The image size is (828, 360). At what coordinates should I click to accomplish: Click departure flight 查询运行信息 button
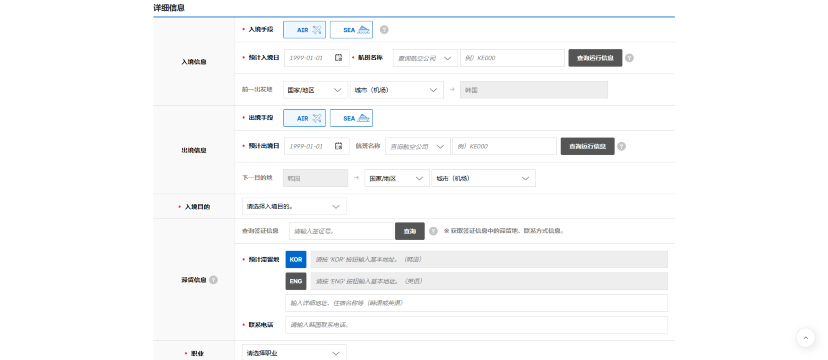click(x=588, y=146)
